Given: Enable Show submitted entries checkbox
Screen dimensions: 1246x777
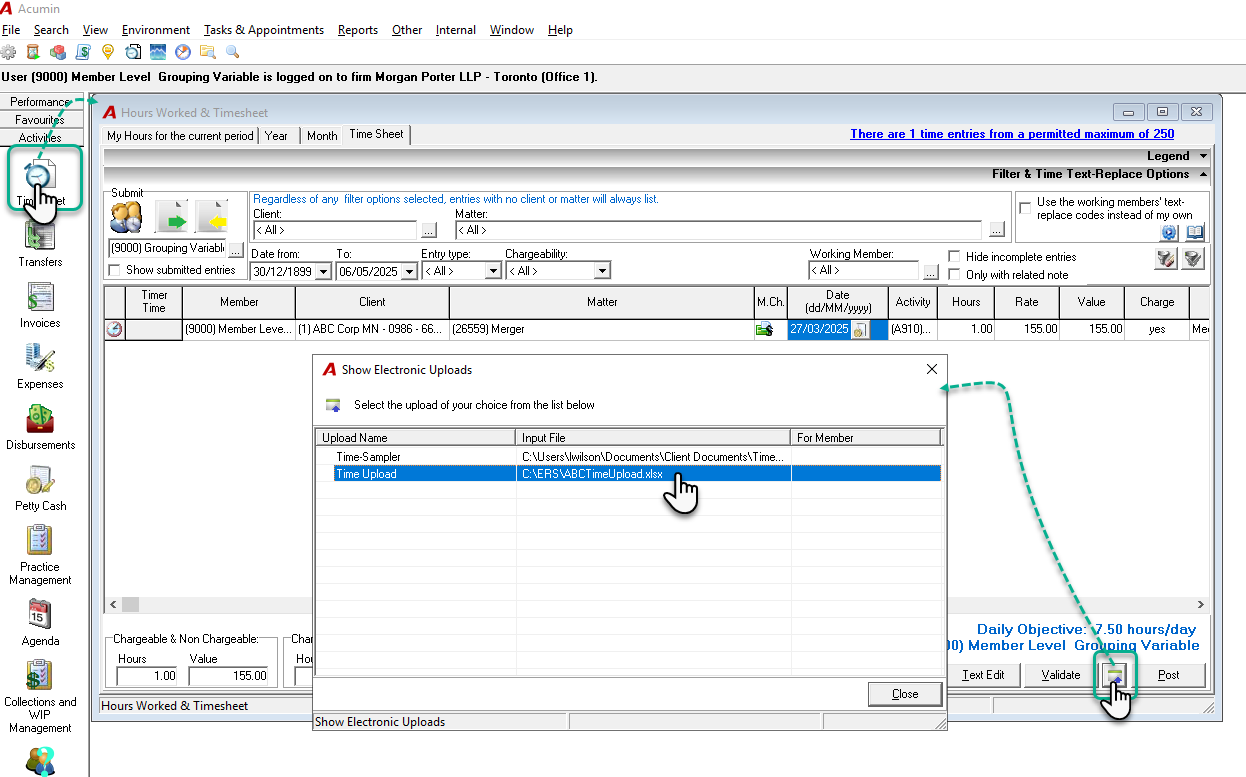Looking at the screenshot, I should click(x=114, y=270).
